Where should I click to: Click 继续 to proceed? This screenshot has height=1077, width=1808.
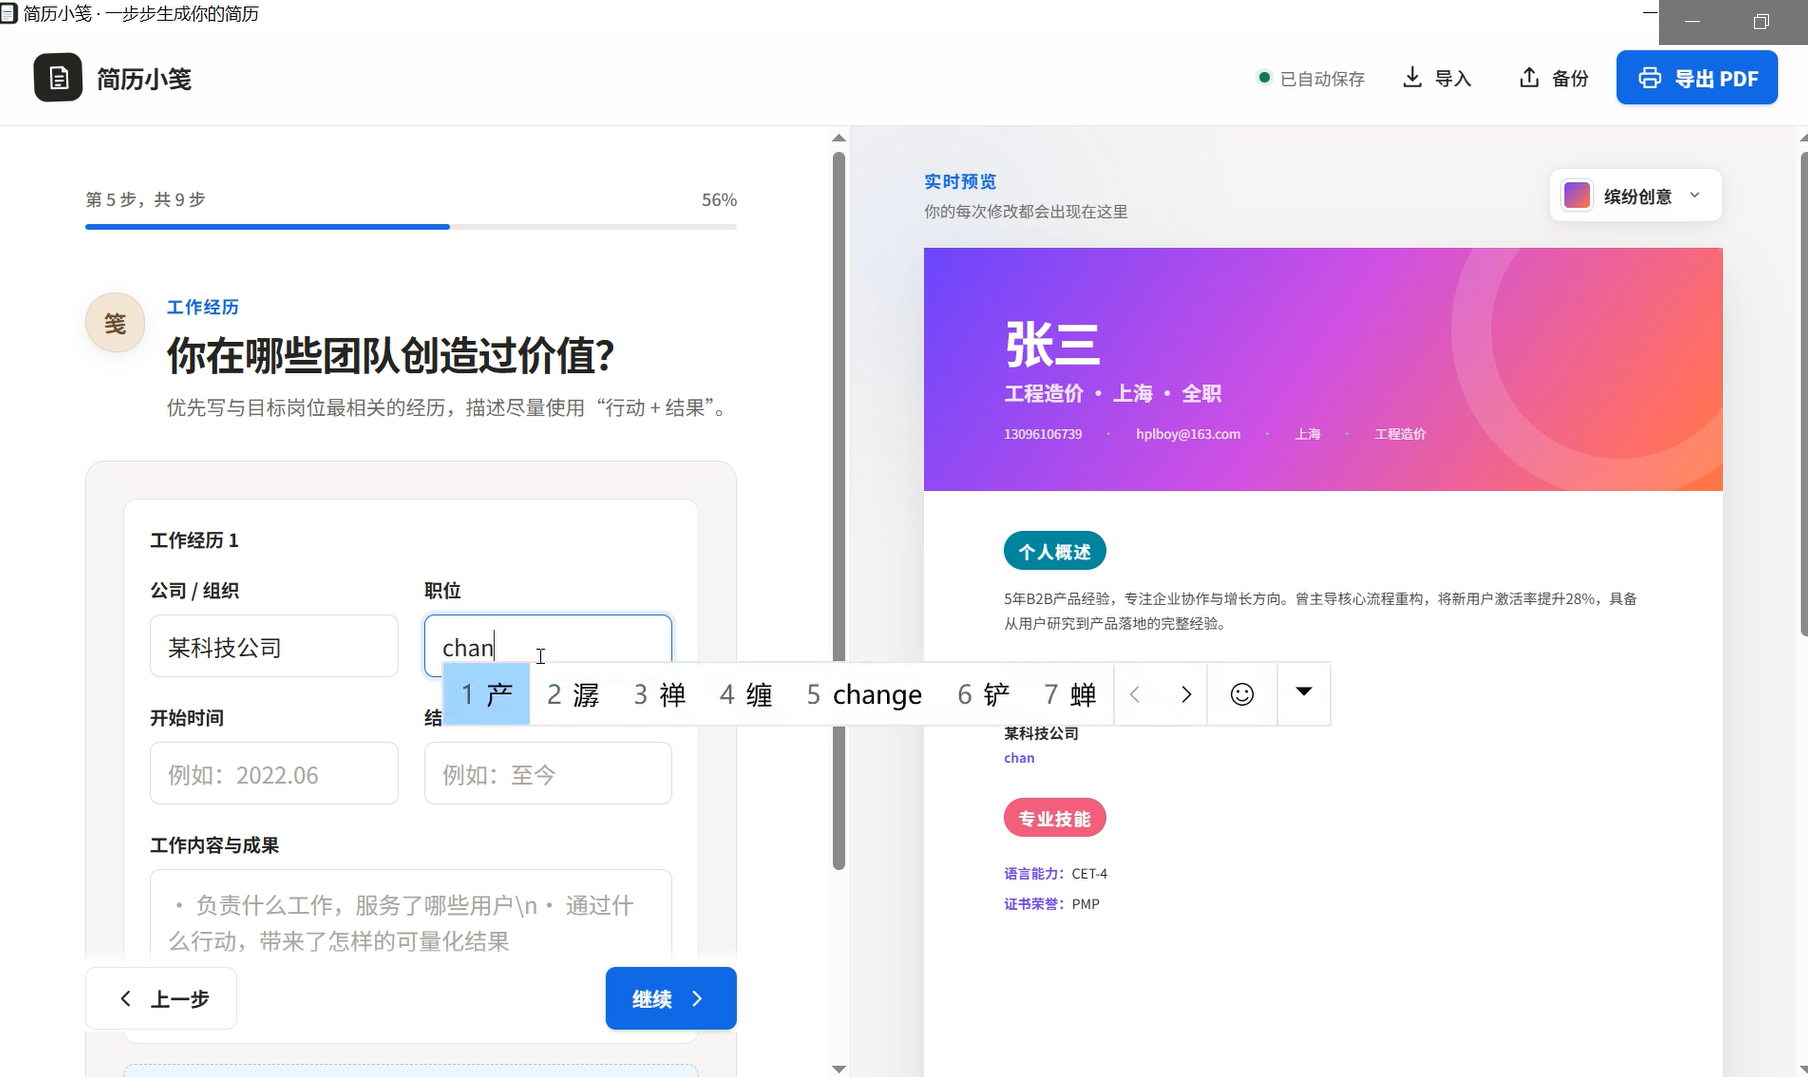671,998
